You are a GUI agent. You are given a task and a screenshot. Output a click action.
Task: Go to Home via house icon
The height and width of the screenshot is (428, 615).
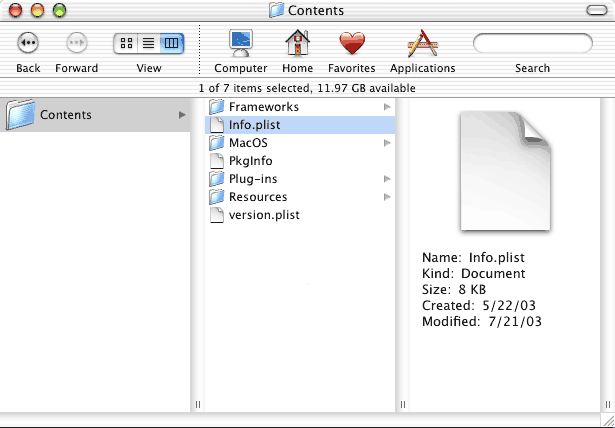click(x=297, y=44)
